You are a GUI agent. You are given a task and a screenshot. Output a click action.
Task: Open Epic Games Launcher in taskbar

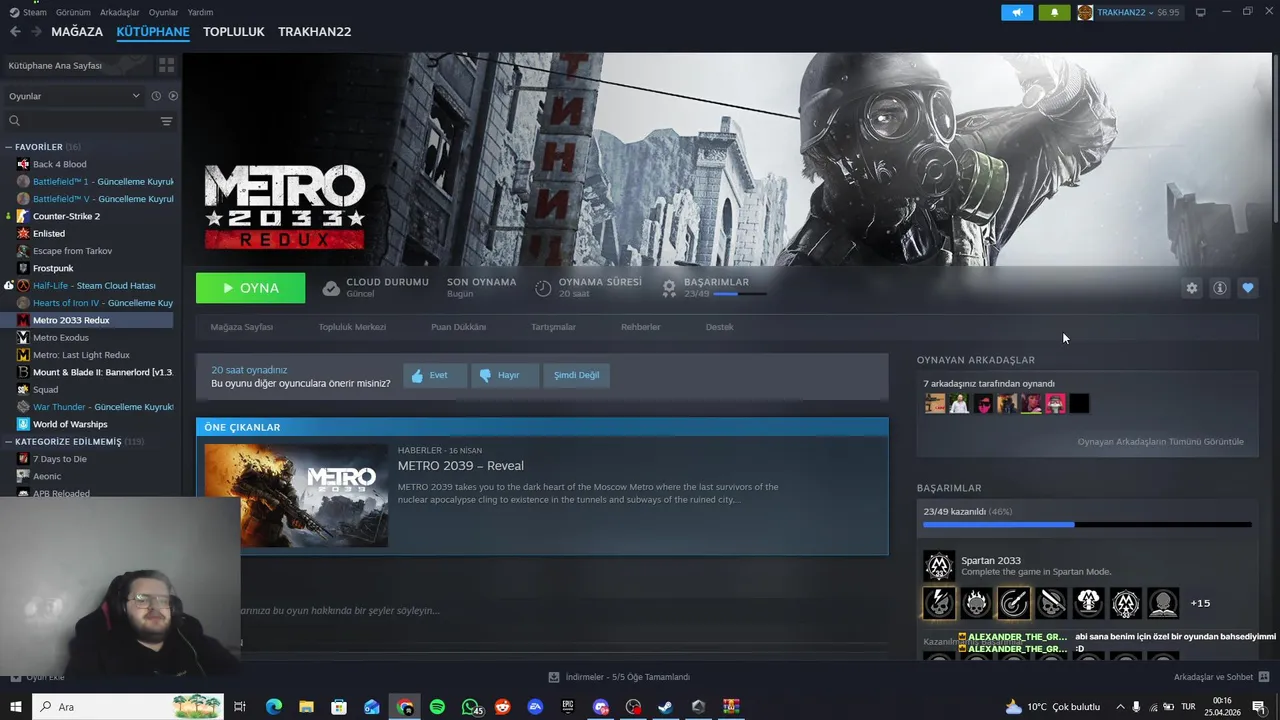[567, 707]
